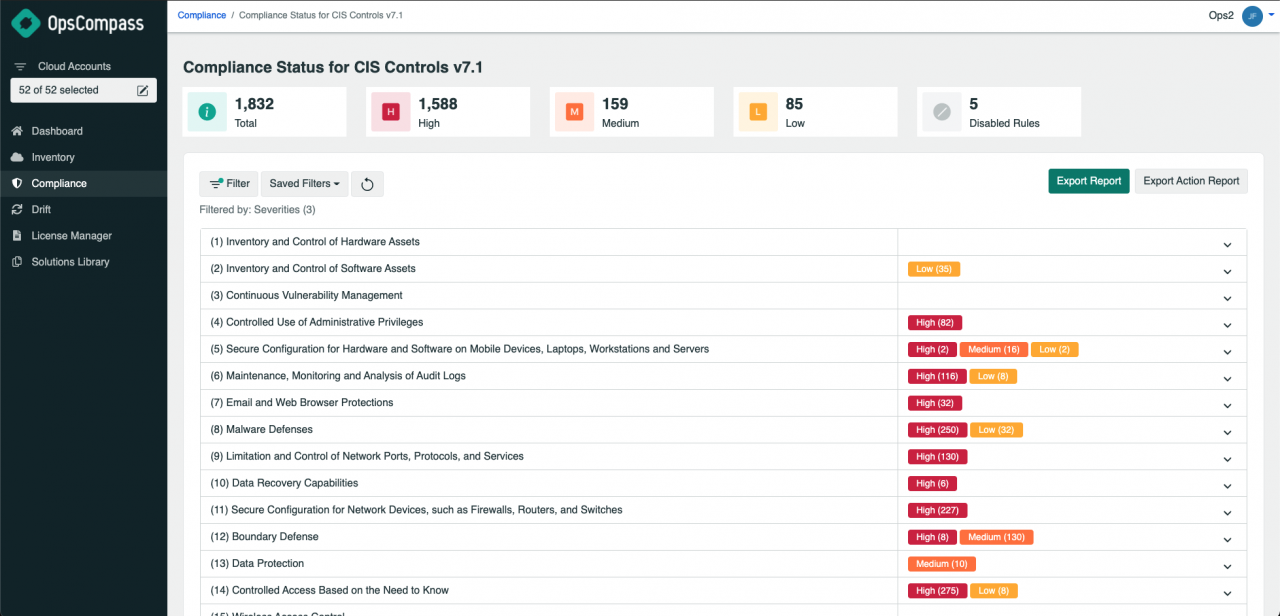Image resolution: width=1280 pixels, height=616 pixels.
Task: Click the Compliance breadcrumb link
Action: [x=200, y=15]
